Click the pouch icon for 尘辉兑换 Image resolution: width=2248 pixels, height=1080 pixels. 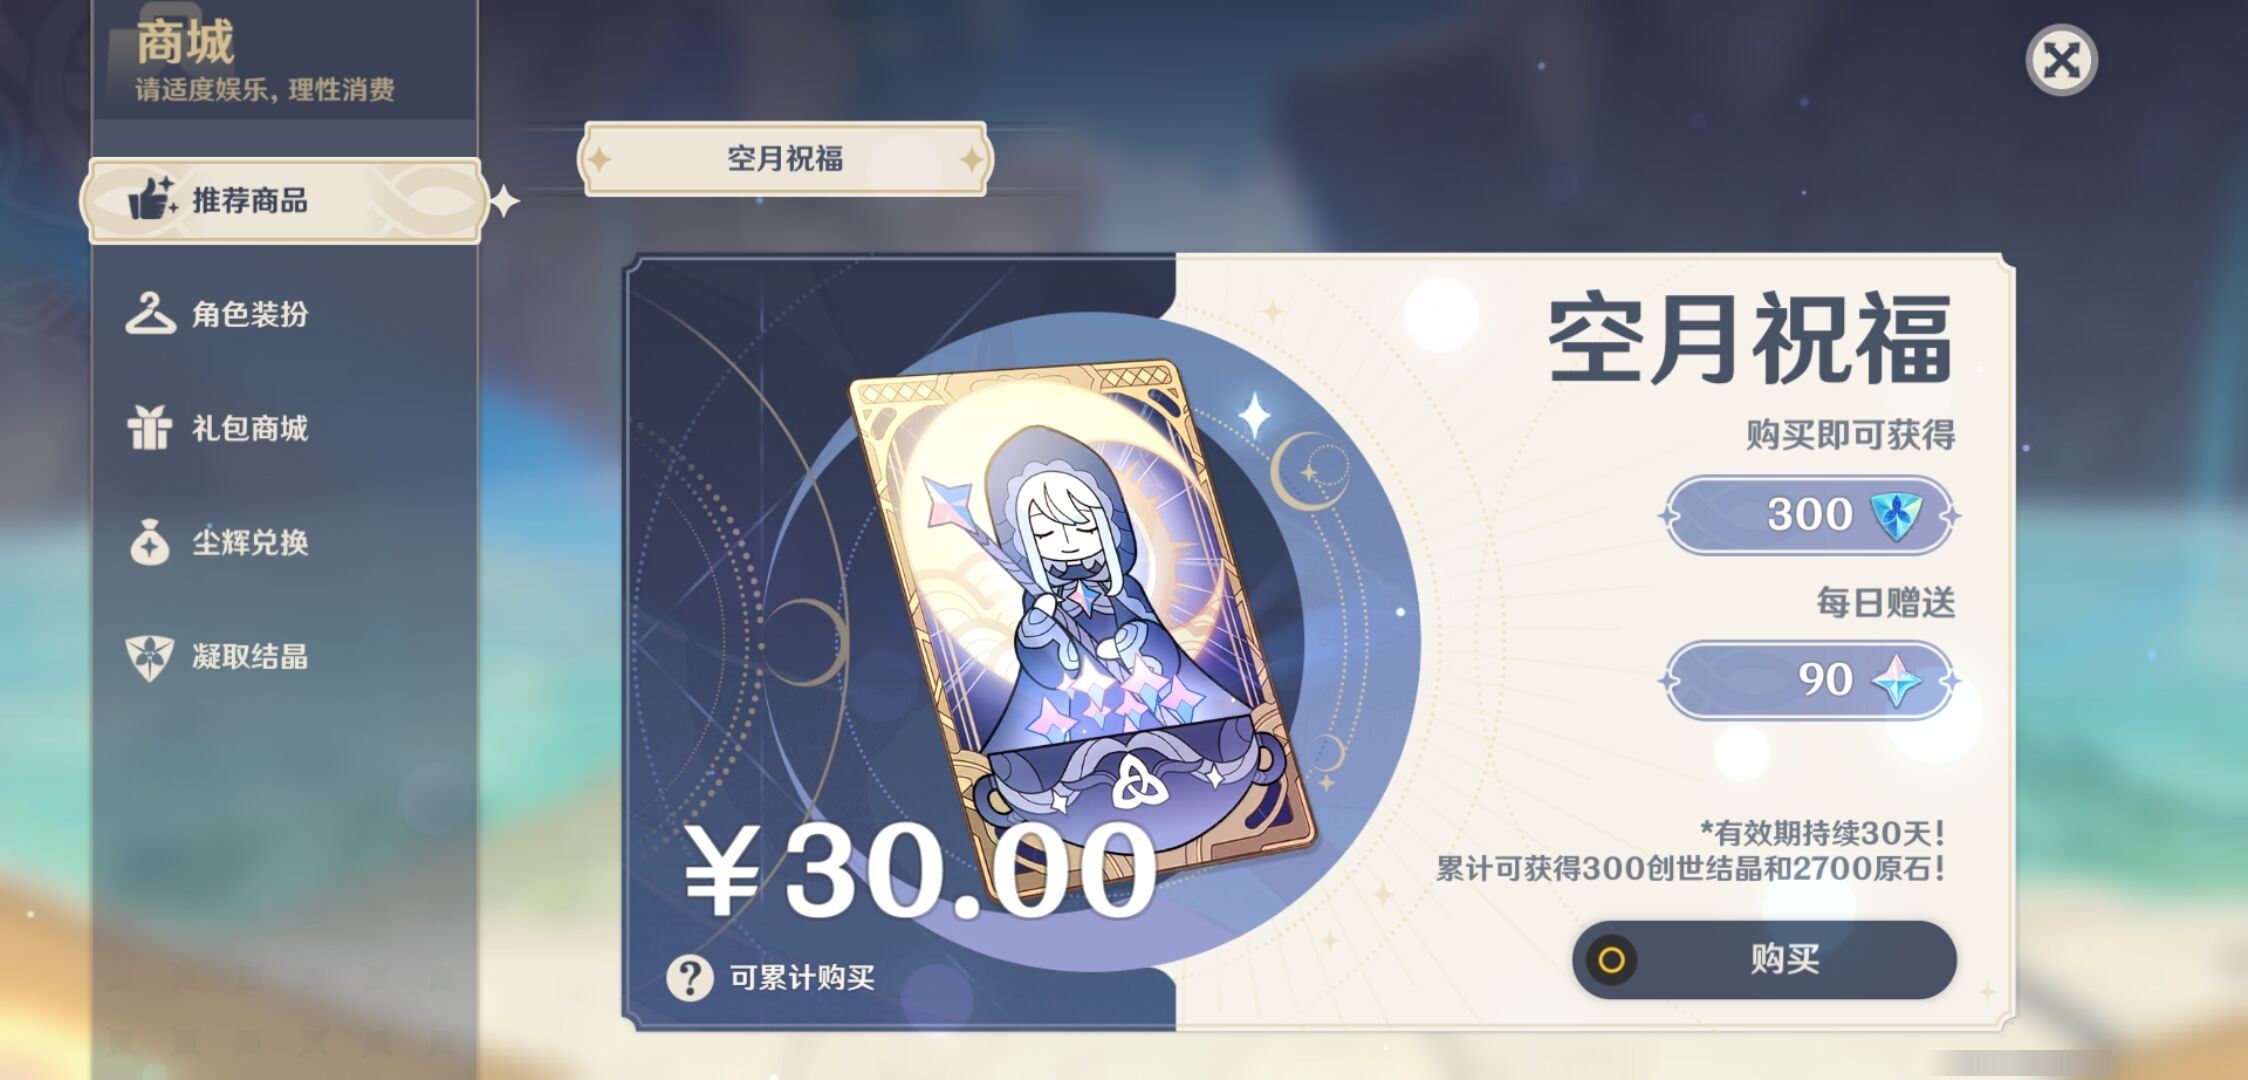[150, 541]
